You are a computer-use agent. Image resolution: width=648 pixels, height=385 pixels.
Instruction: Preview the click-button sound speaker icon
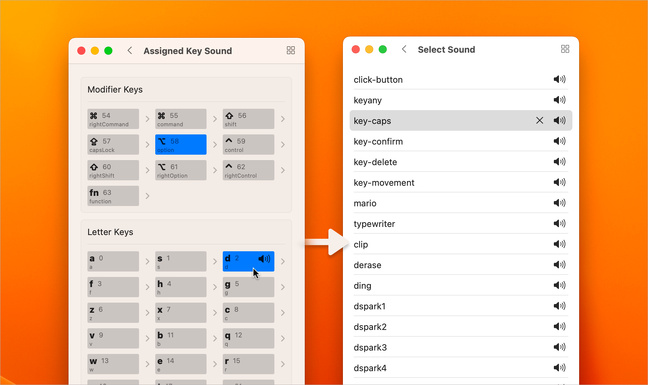click(x=560, y=79)
